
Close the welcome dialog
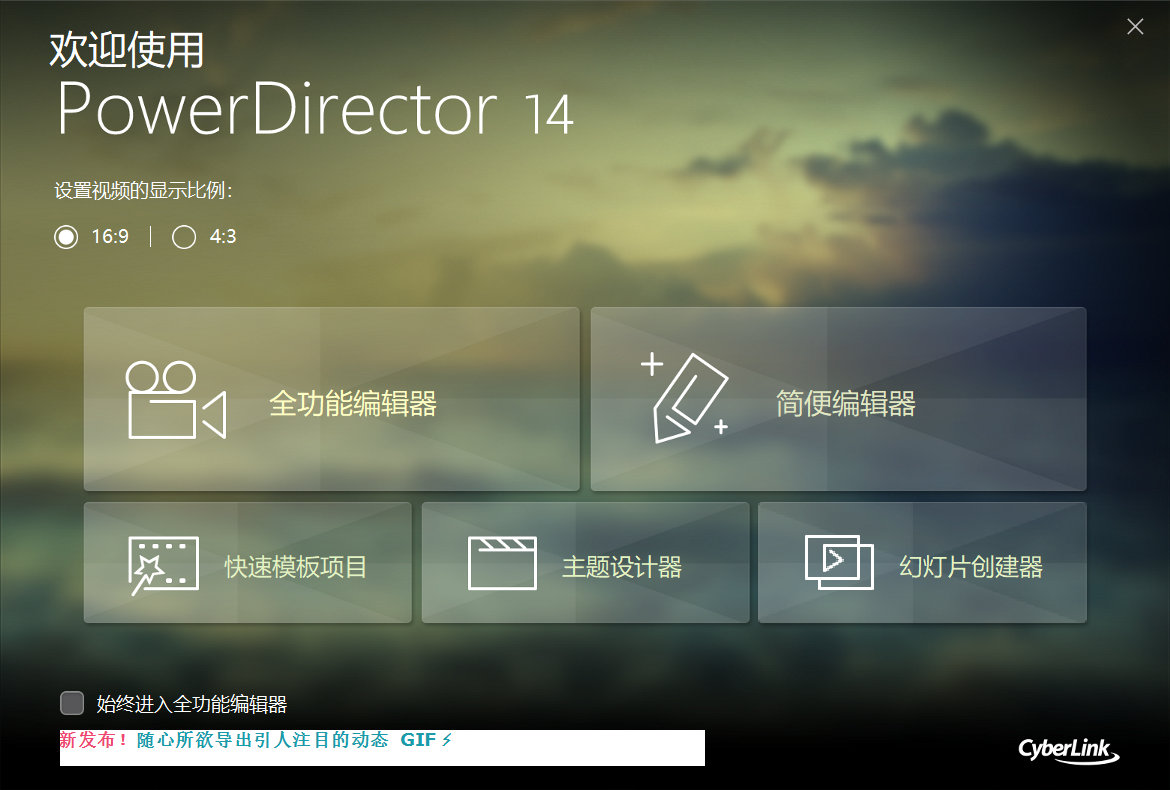point(1135,27)
